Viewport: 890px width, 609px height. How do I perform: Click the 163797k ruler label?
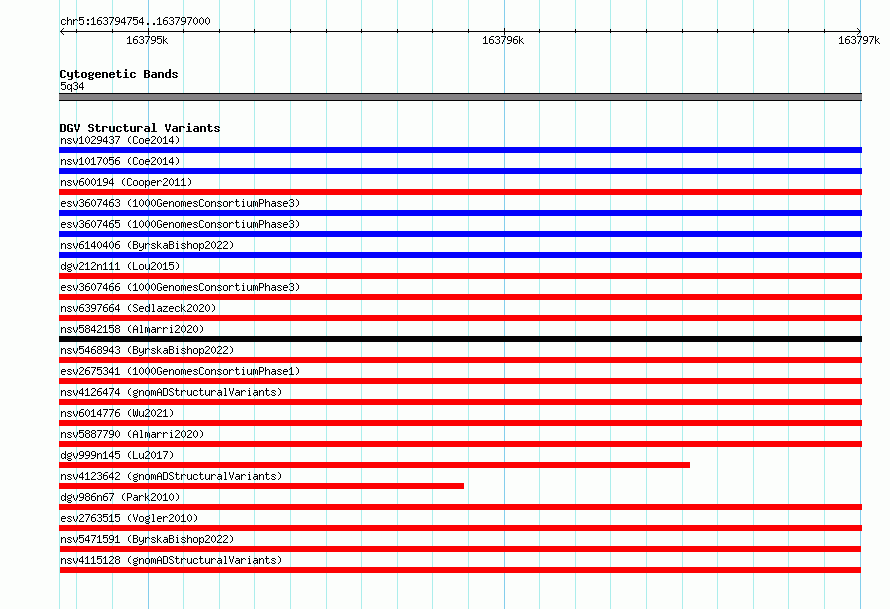(859, 40)
